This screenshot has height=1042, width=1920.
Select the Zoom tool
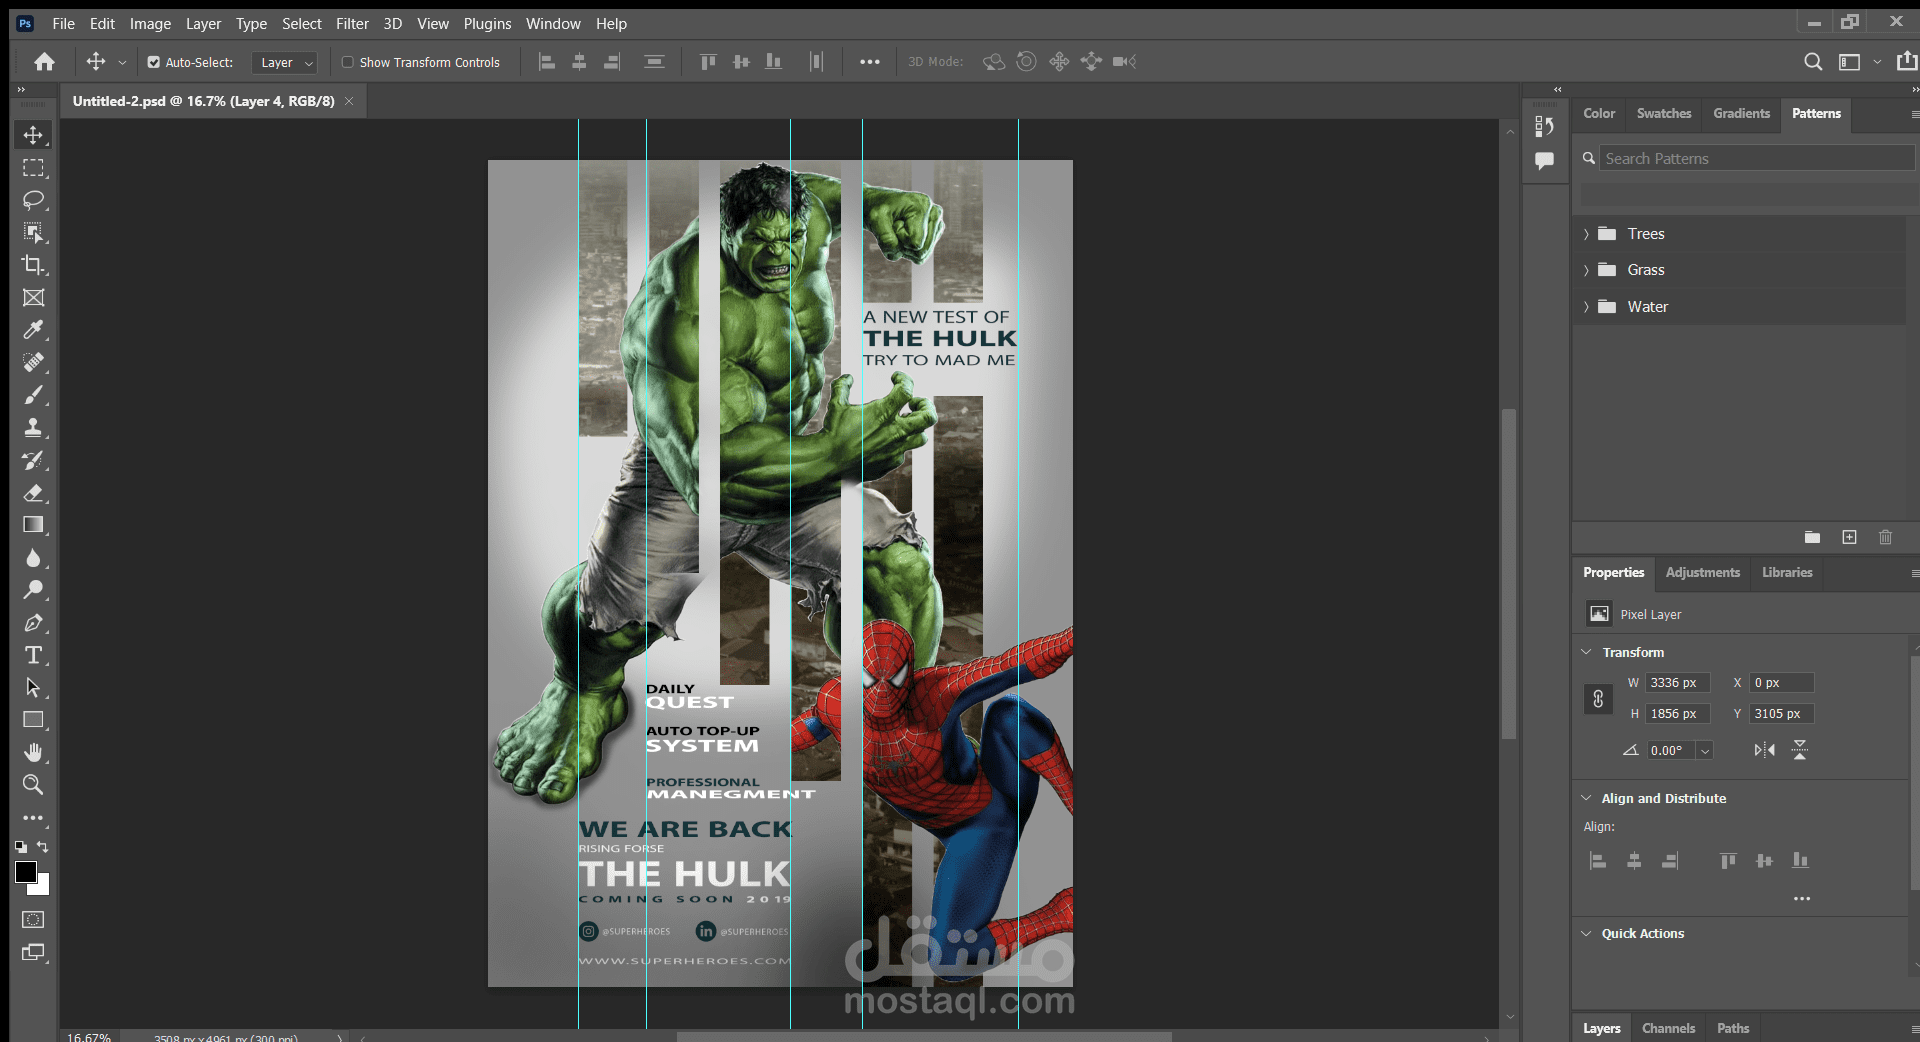pos(33,785)
